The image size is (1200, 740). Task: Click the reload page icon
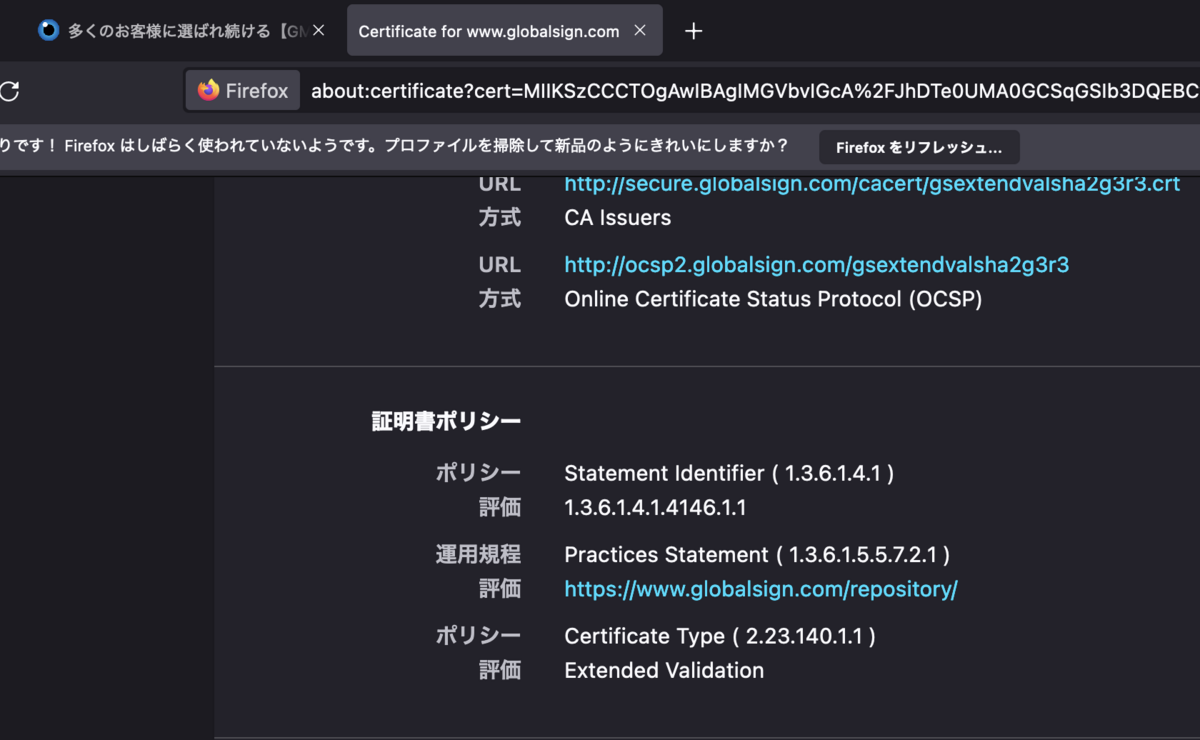pyautogui.click(x=9, y=91)
